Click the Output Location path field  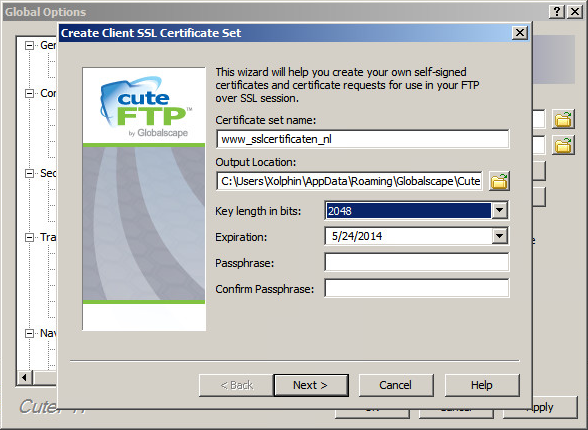349,181
